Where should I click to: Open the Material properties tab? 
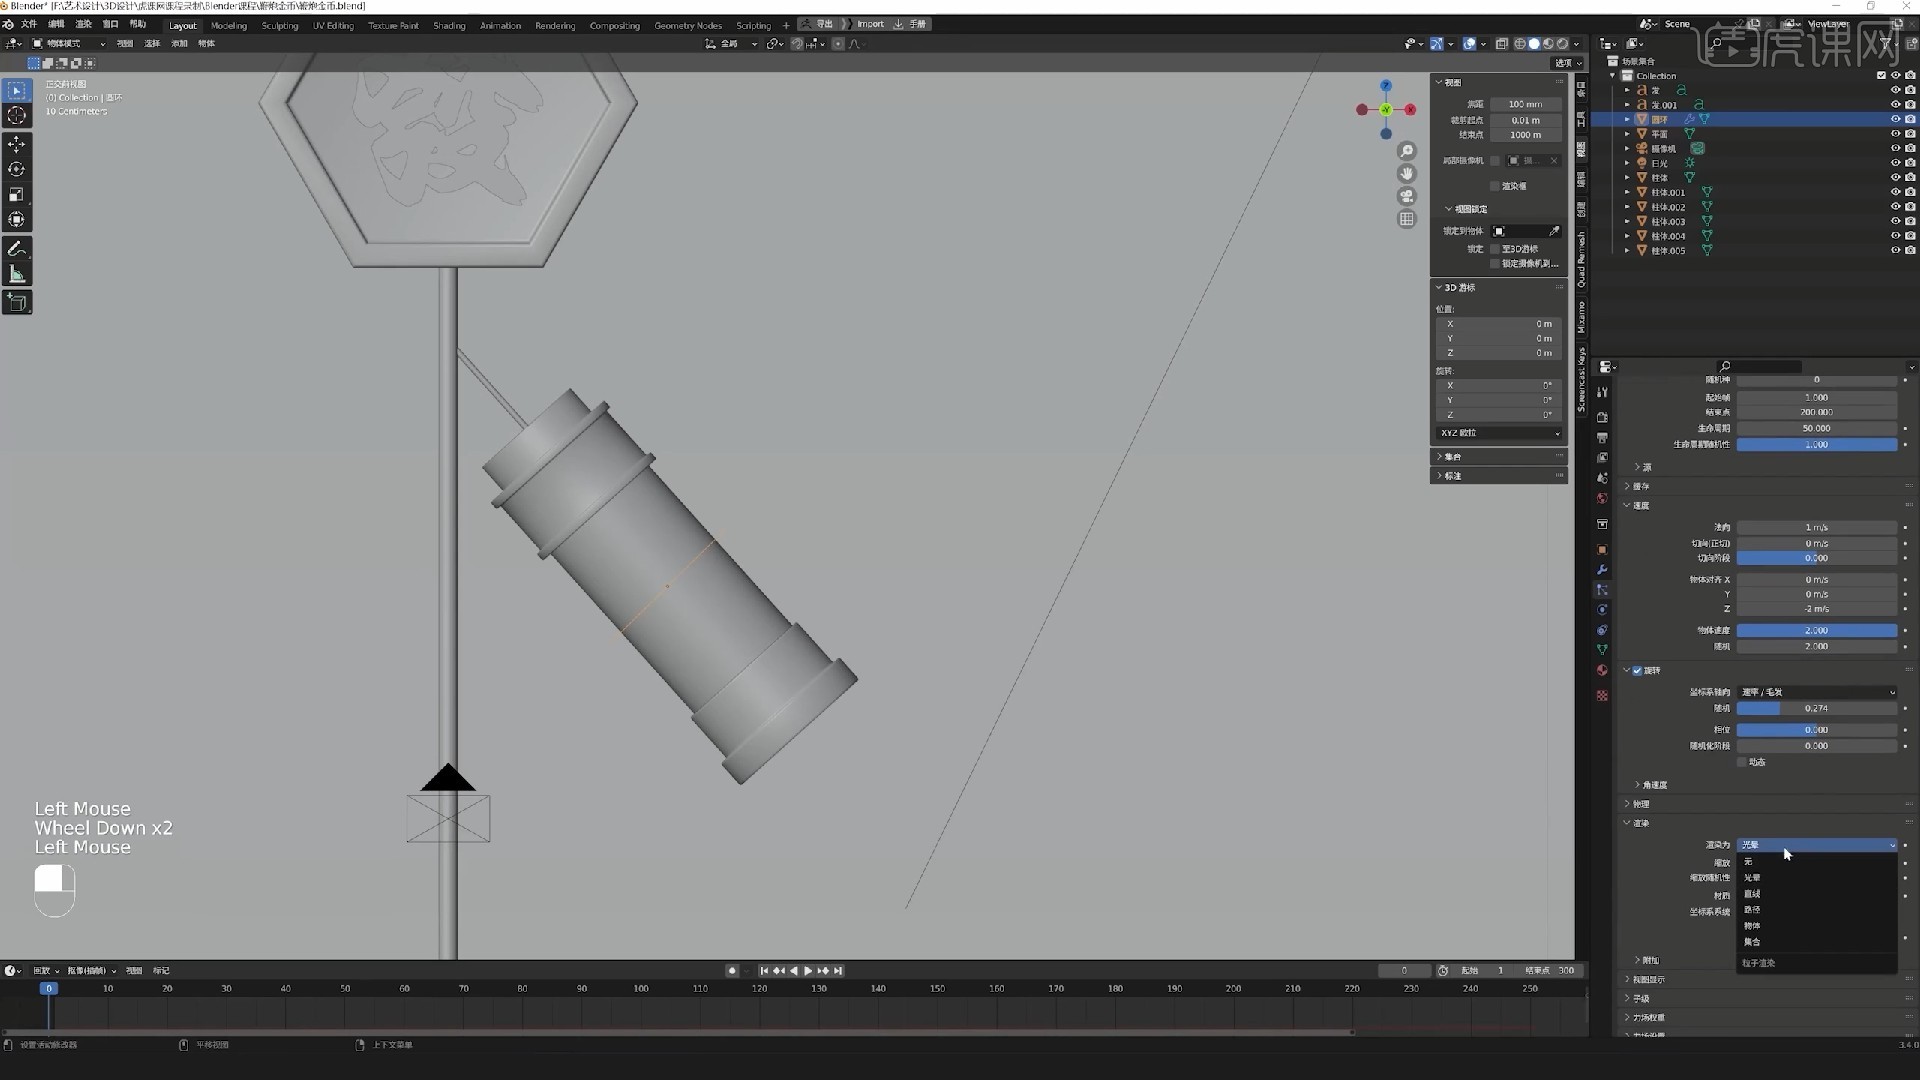click(1602, 670)
